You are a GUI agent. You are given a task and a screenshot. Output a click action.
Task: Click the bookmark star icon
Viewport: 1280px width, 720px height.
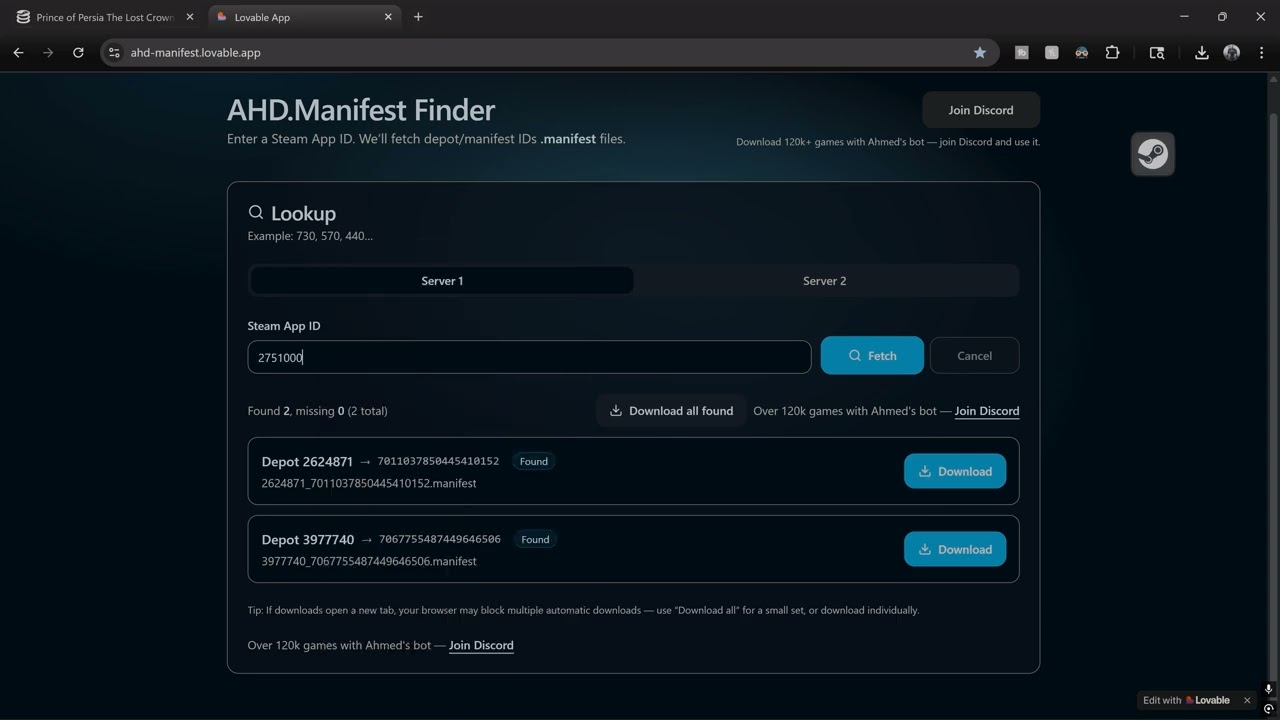coord(980,53)
